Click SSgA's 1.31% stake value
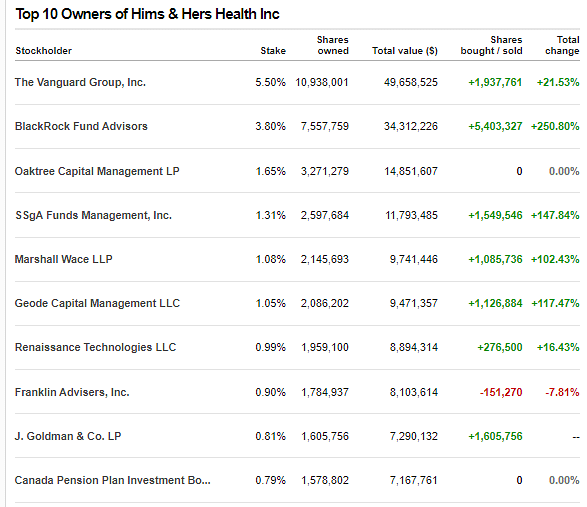 tap(270, 215)
